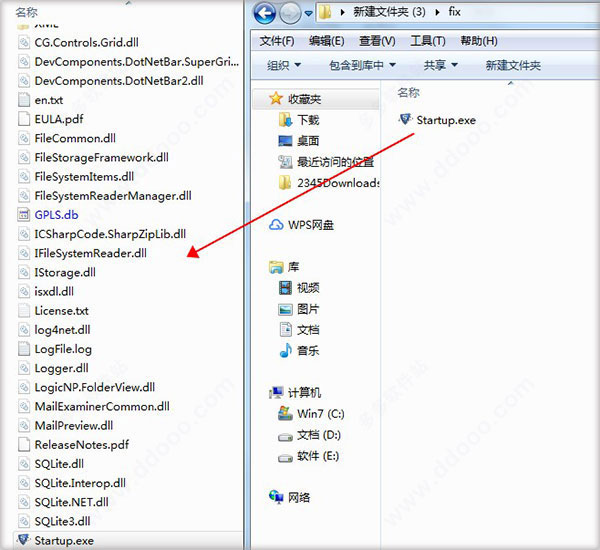Click the folder icon in address bar
The image size is (600, 550).
325,13
